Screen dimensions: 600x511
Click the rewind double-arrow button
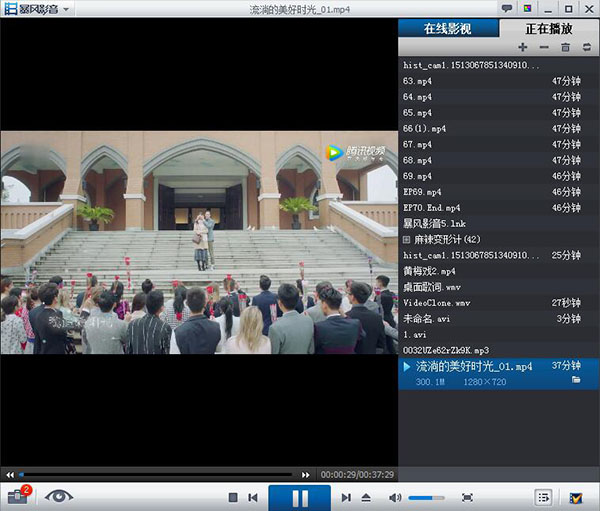10,475
